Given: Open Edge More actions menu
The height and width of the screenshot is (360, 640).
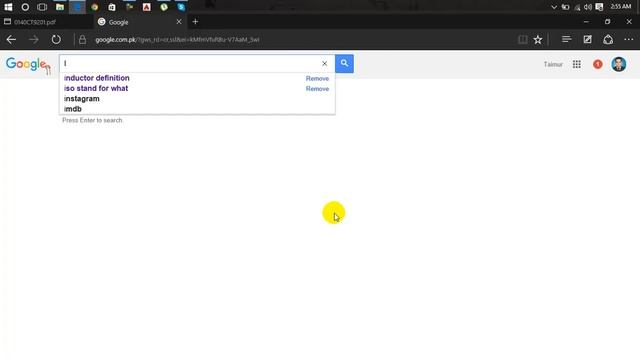Looking at the screenshot, I should 629,39.
